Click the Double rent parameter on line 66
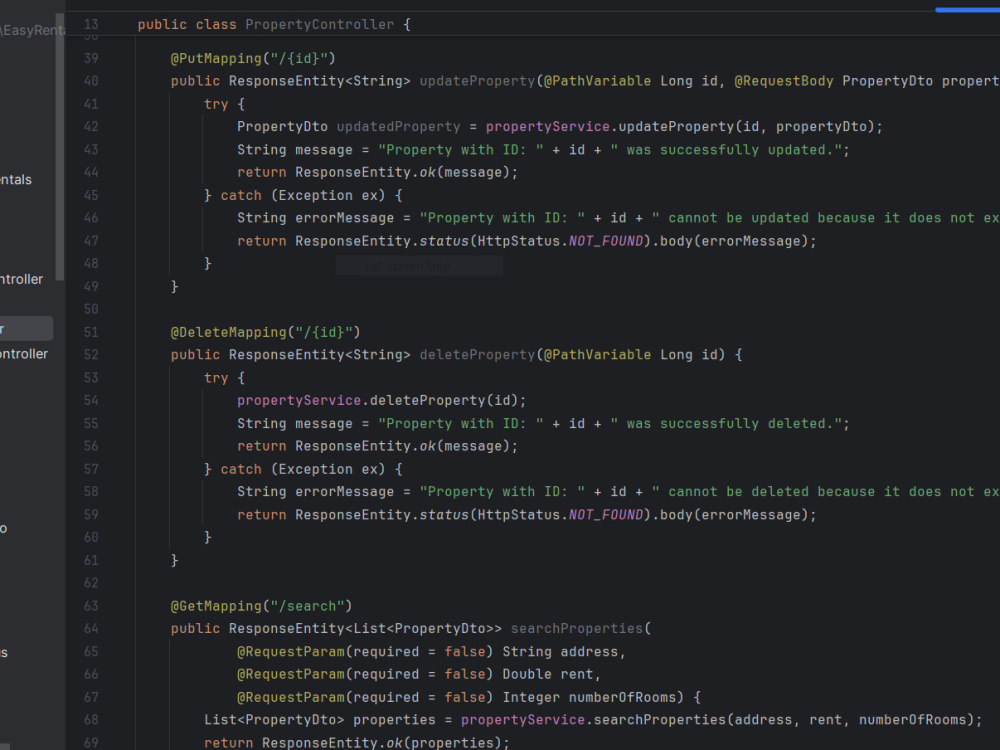This screenshot has height=750, width=1000. coord(547,674)
